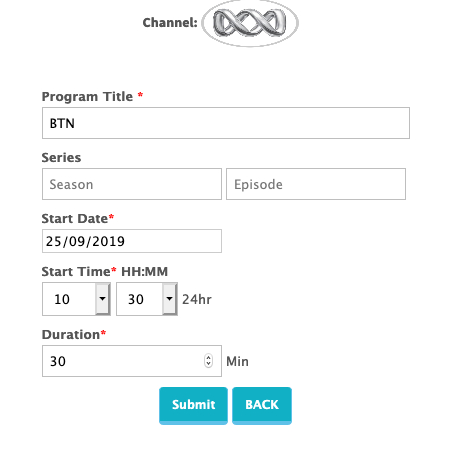The height and width of the screenshot is (475, 449).
Task: Click the 24hr text beside minutes
Action: (197, 299)
